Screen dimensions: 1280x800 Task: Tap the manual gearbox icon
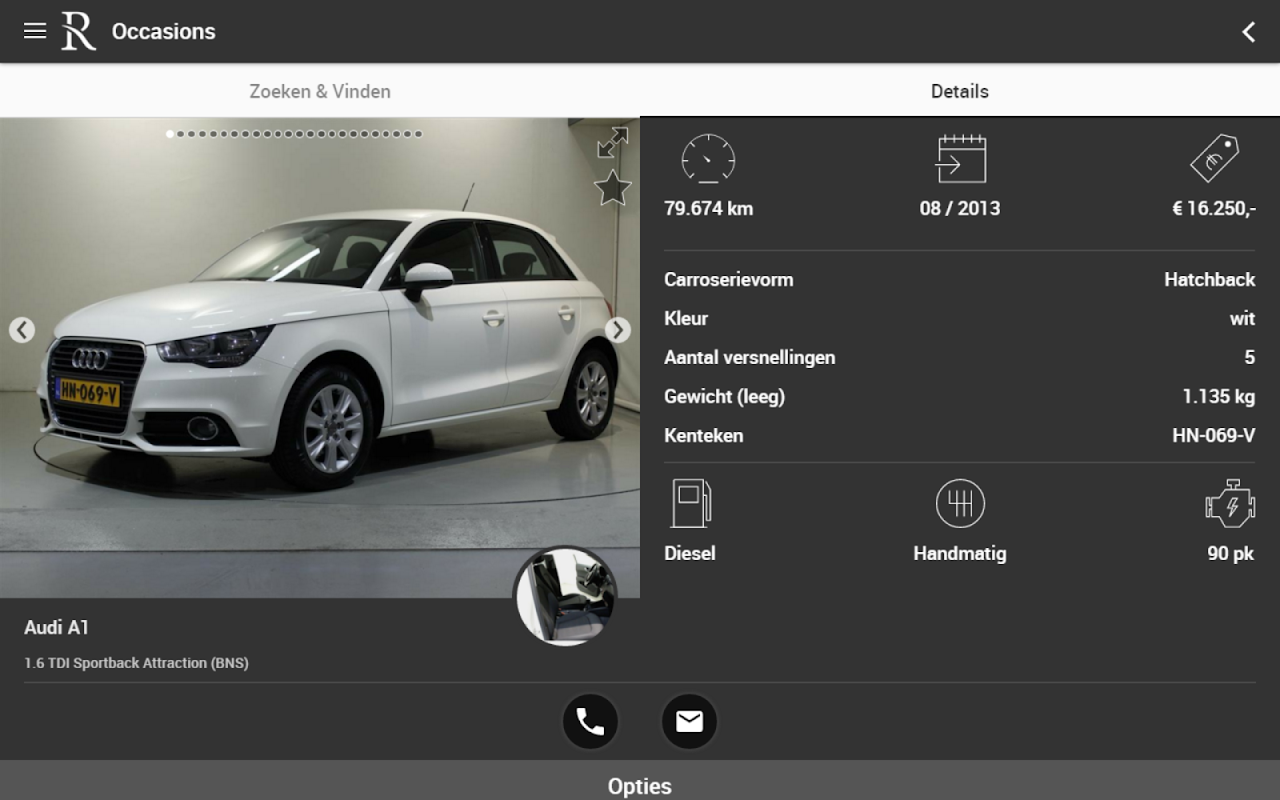pos(960,503)
